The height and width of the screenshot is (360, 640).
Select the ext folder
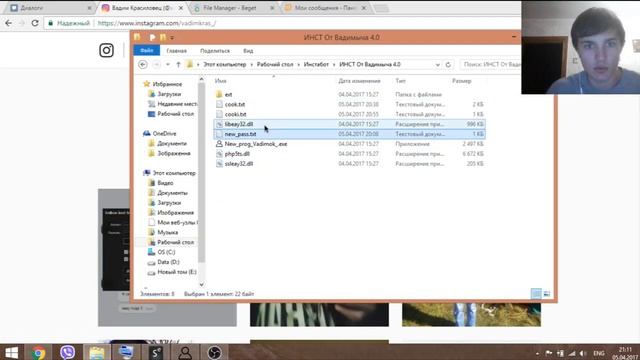click(x=228, y=94)
